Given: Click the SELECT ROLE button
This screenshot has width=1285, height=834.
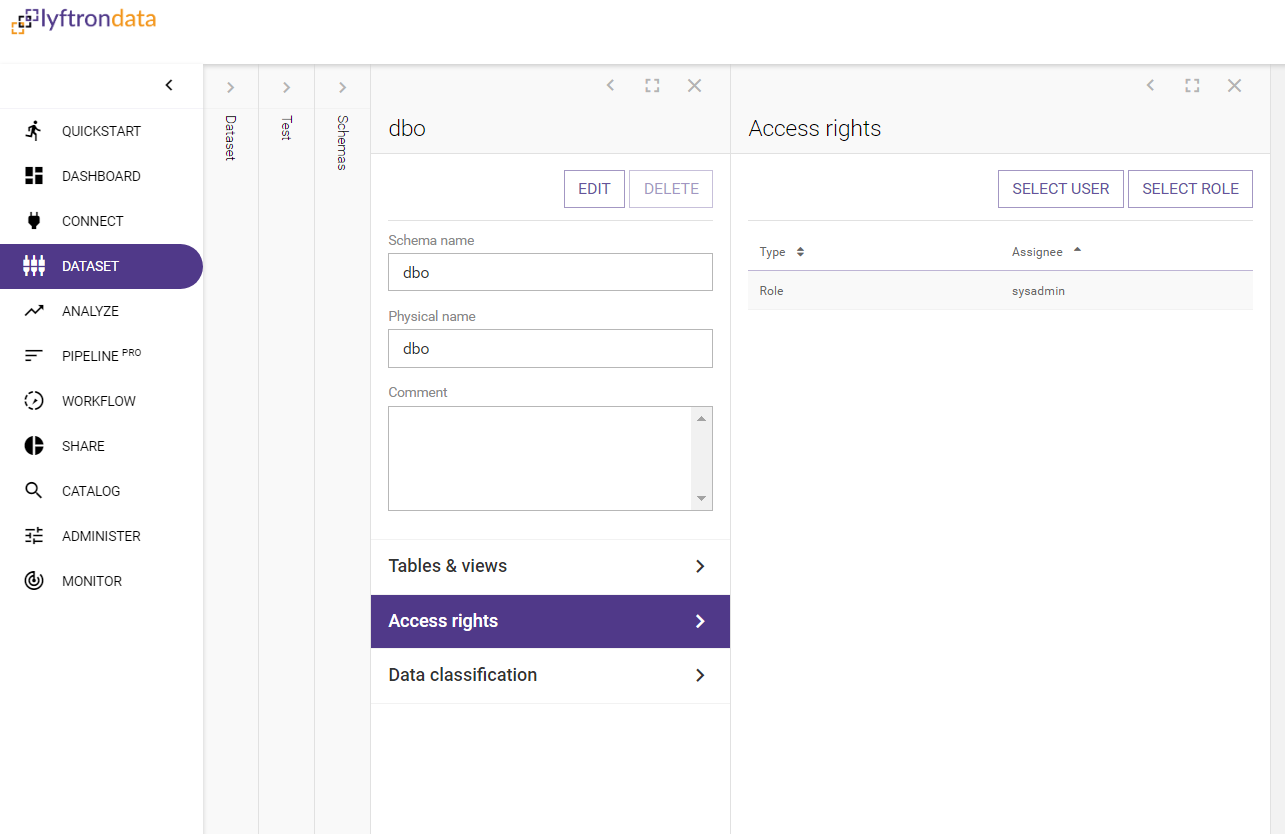Looking at the screenshot, I should pyautogui.click(x=1190, y=189).
